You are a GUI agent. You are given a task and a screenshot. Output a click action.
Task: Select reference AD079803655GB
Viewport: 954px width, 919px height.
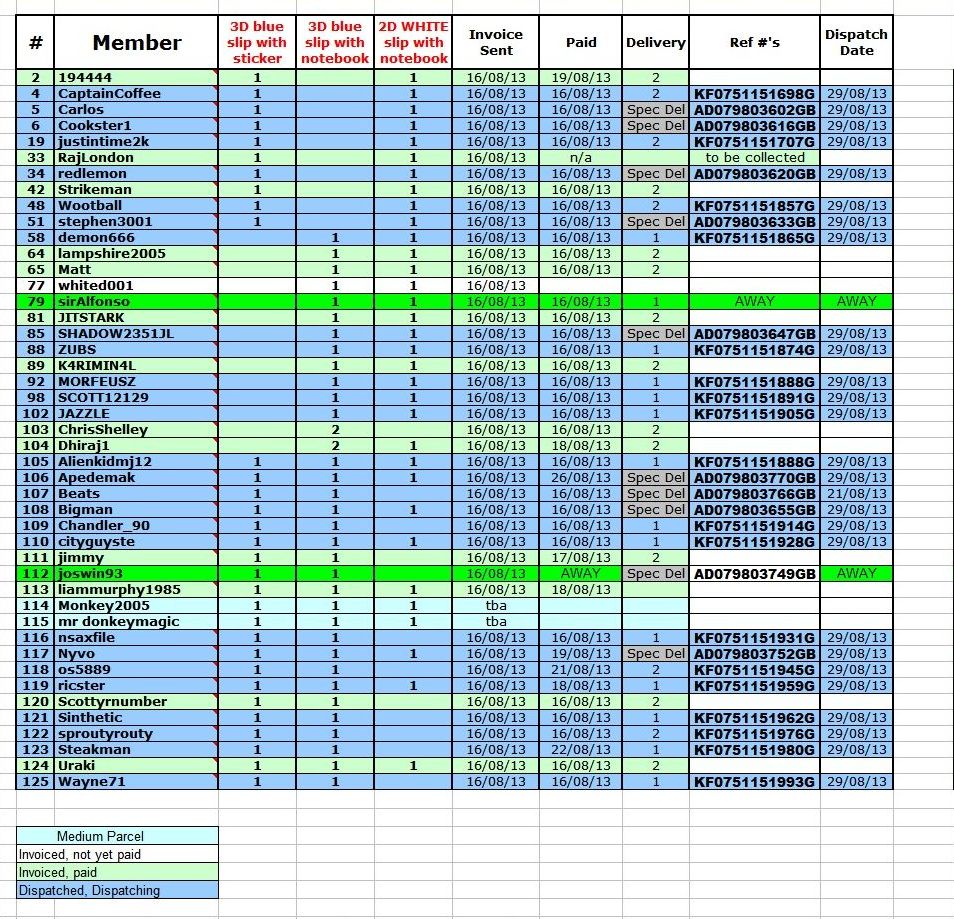(x=754, y=510)
